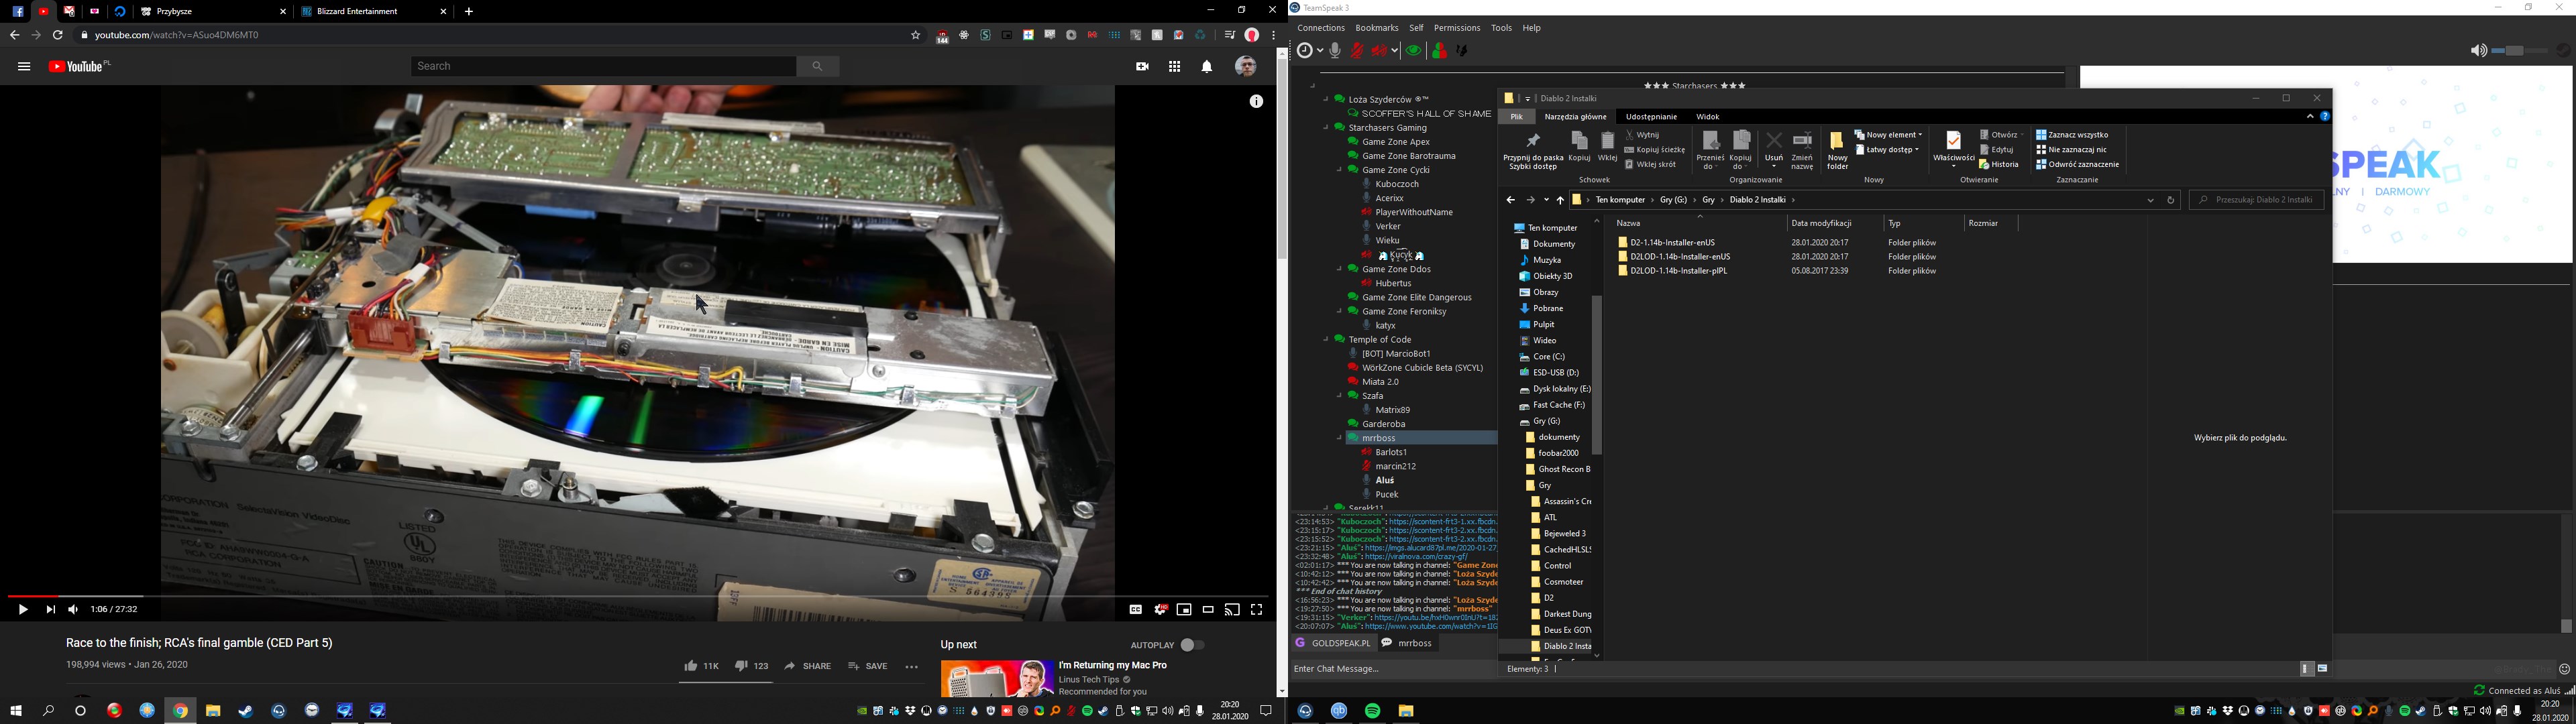The height and width of the screenshot is (724, 2576).
Task: Mute microphone in TeamSpeak toolbar
Action: pos(1356,51)
